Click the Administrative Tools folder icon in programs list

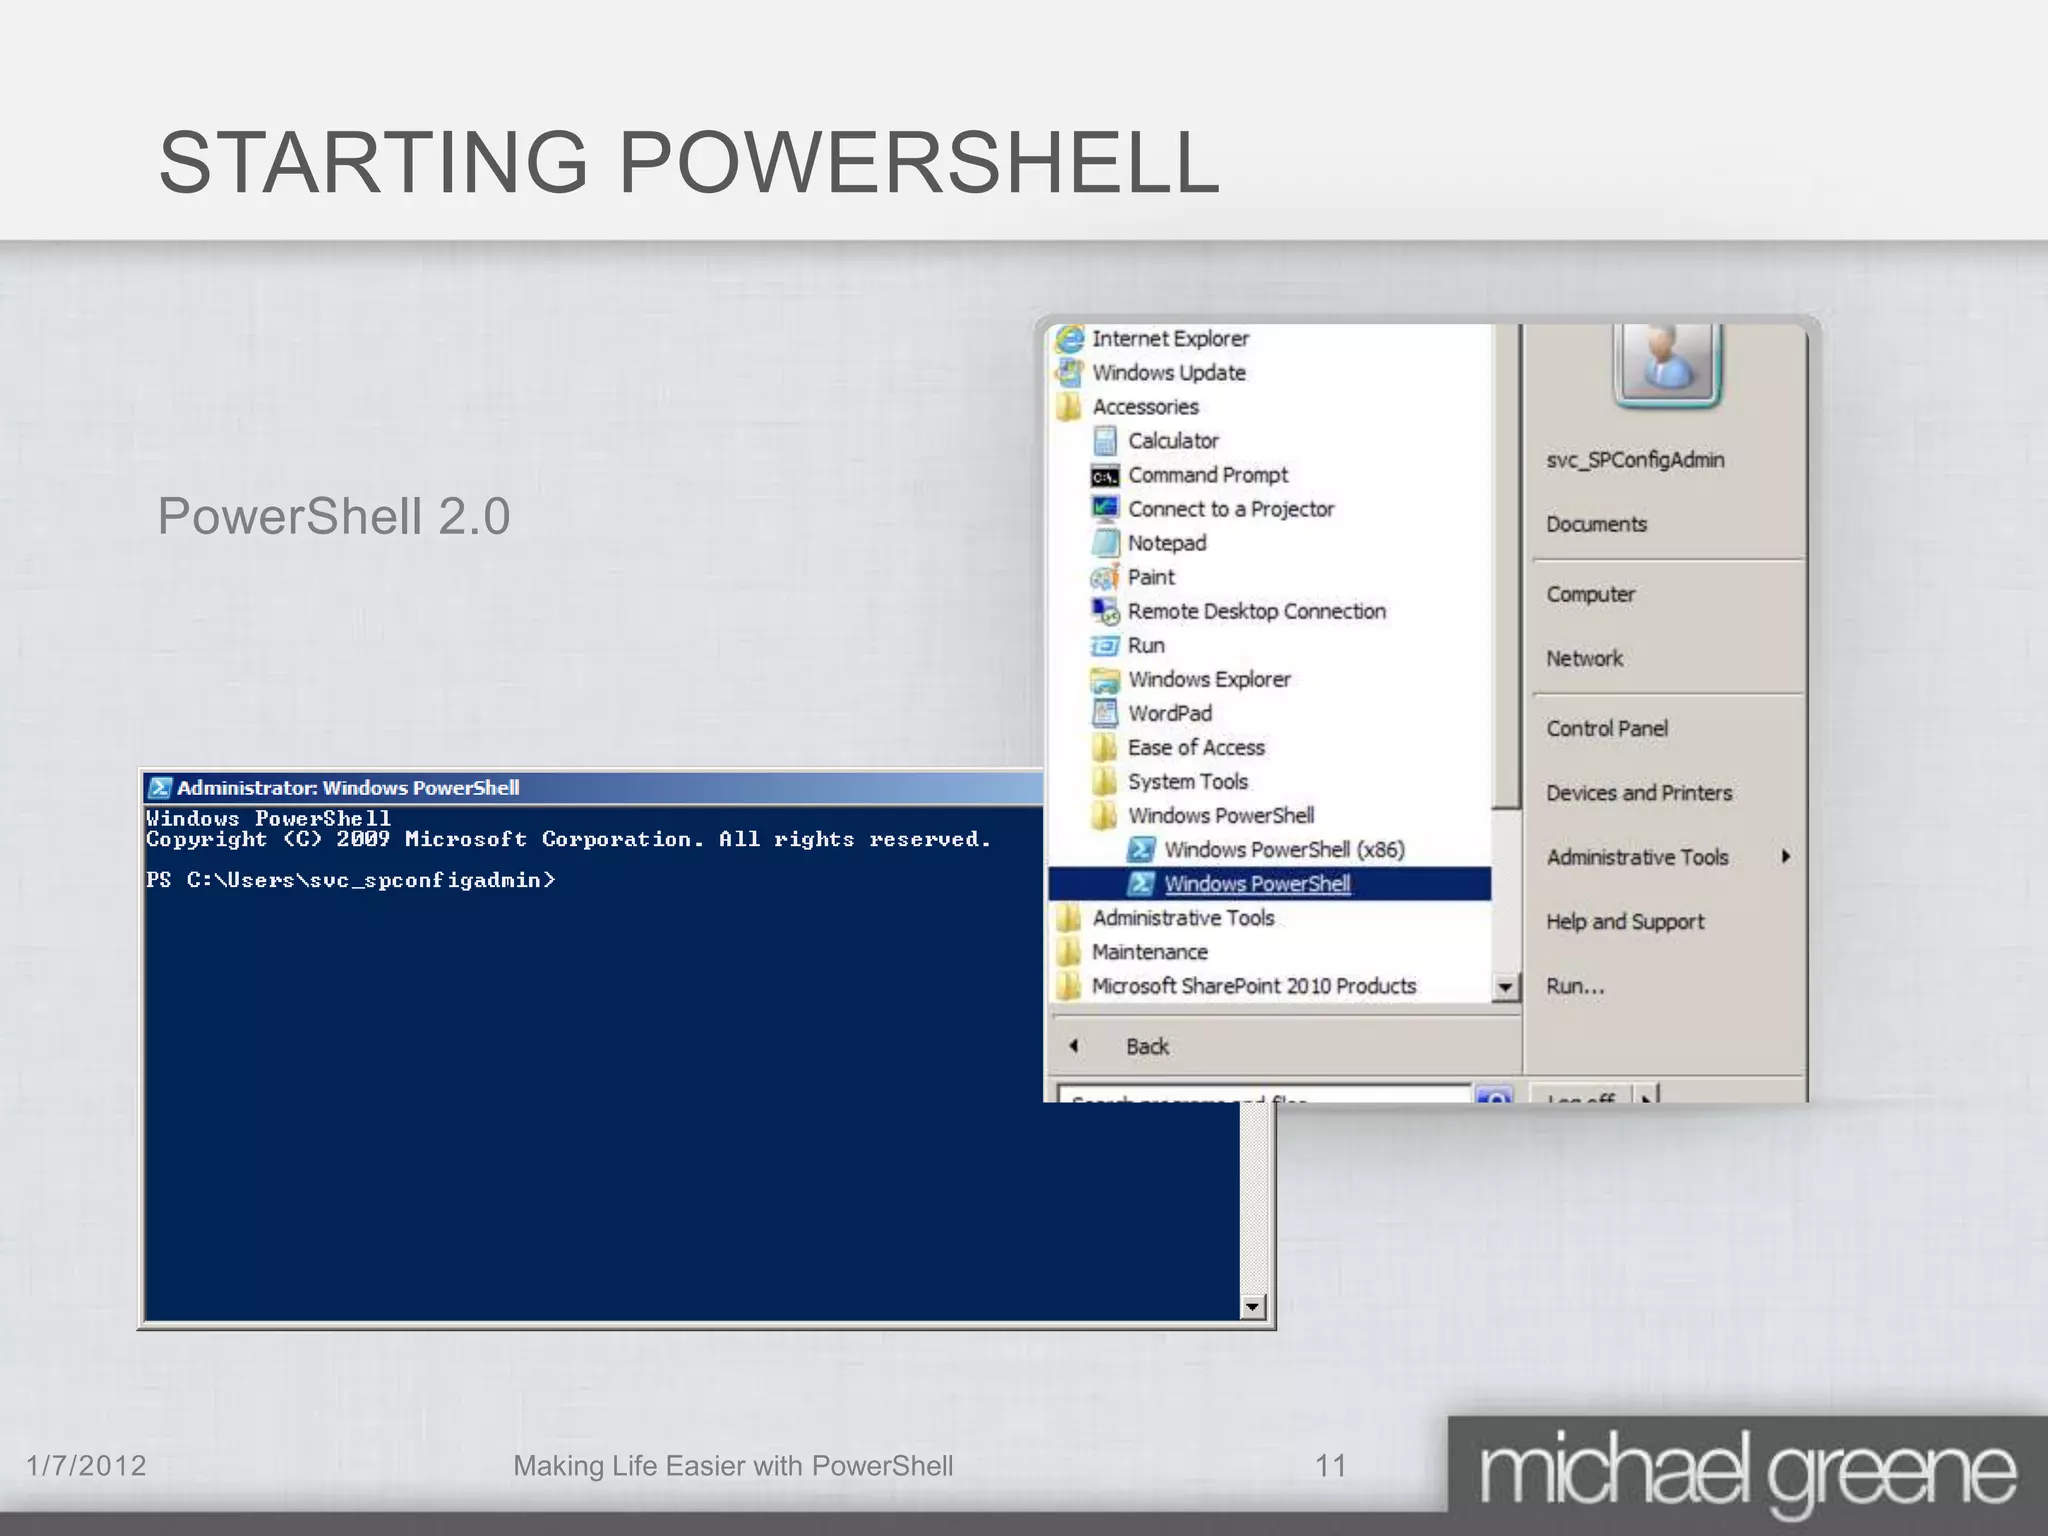1069,918
